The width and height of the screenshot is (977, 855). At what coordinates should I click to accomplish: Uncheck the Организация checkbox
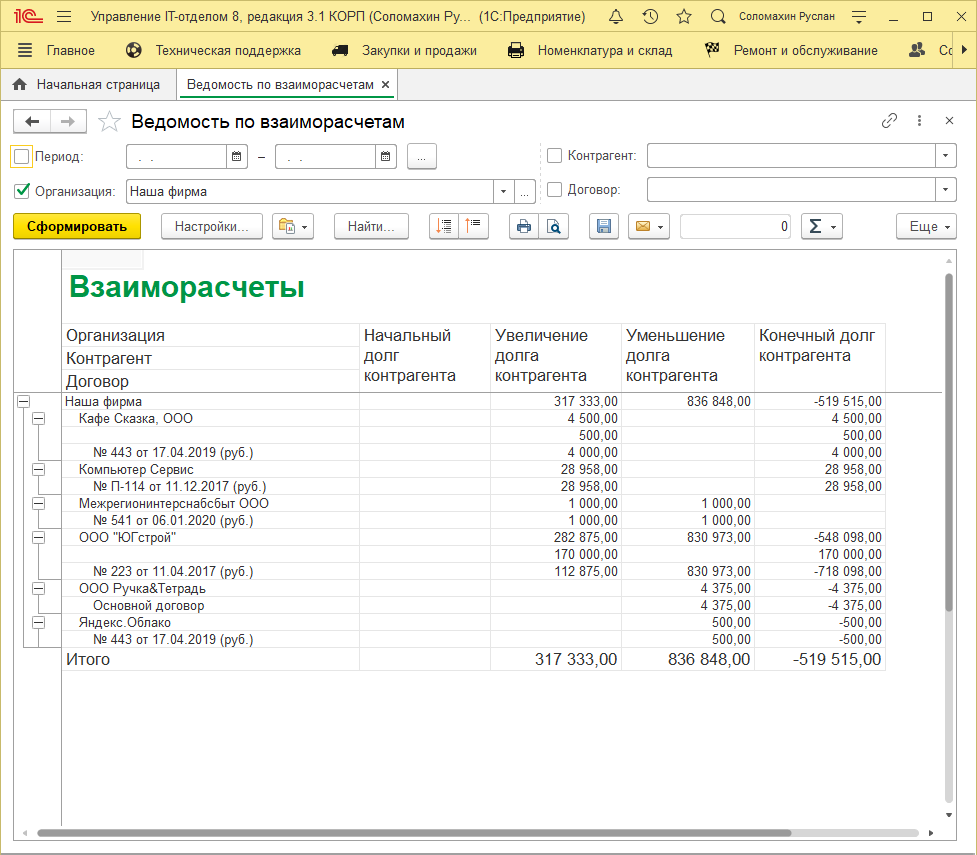pyautogui.click(x=22, y=191)
